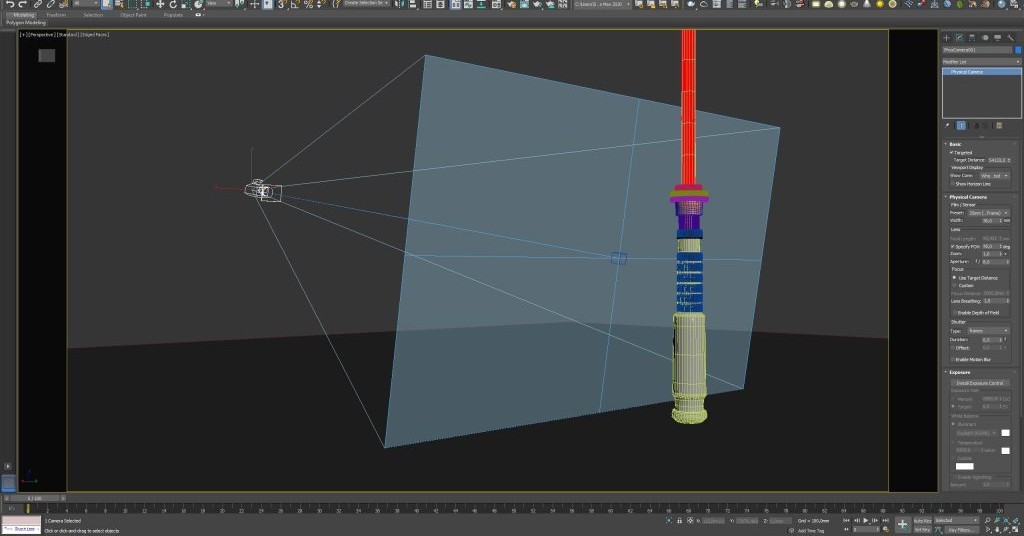Viewport: 1024px width, 536px height.
Task: Click the Configure Modifier Sets icon
Action: pyautogui.click(x=999, y=126)
